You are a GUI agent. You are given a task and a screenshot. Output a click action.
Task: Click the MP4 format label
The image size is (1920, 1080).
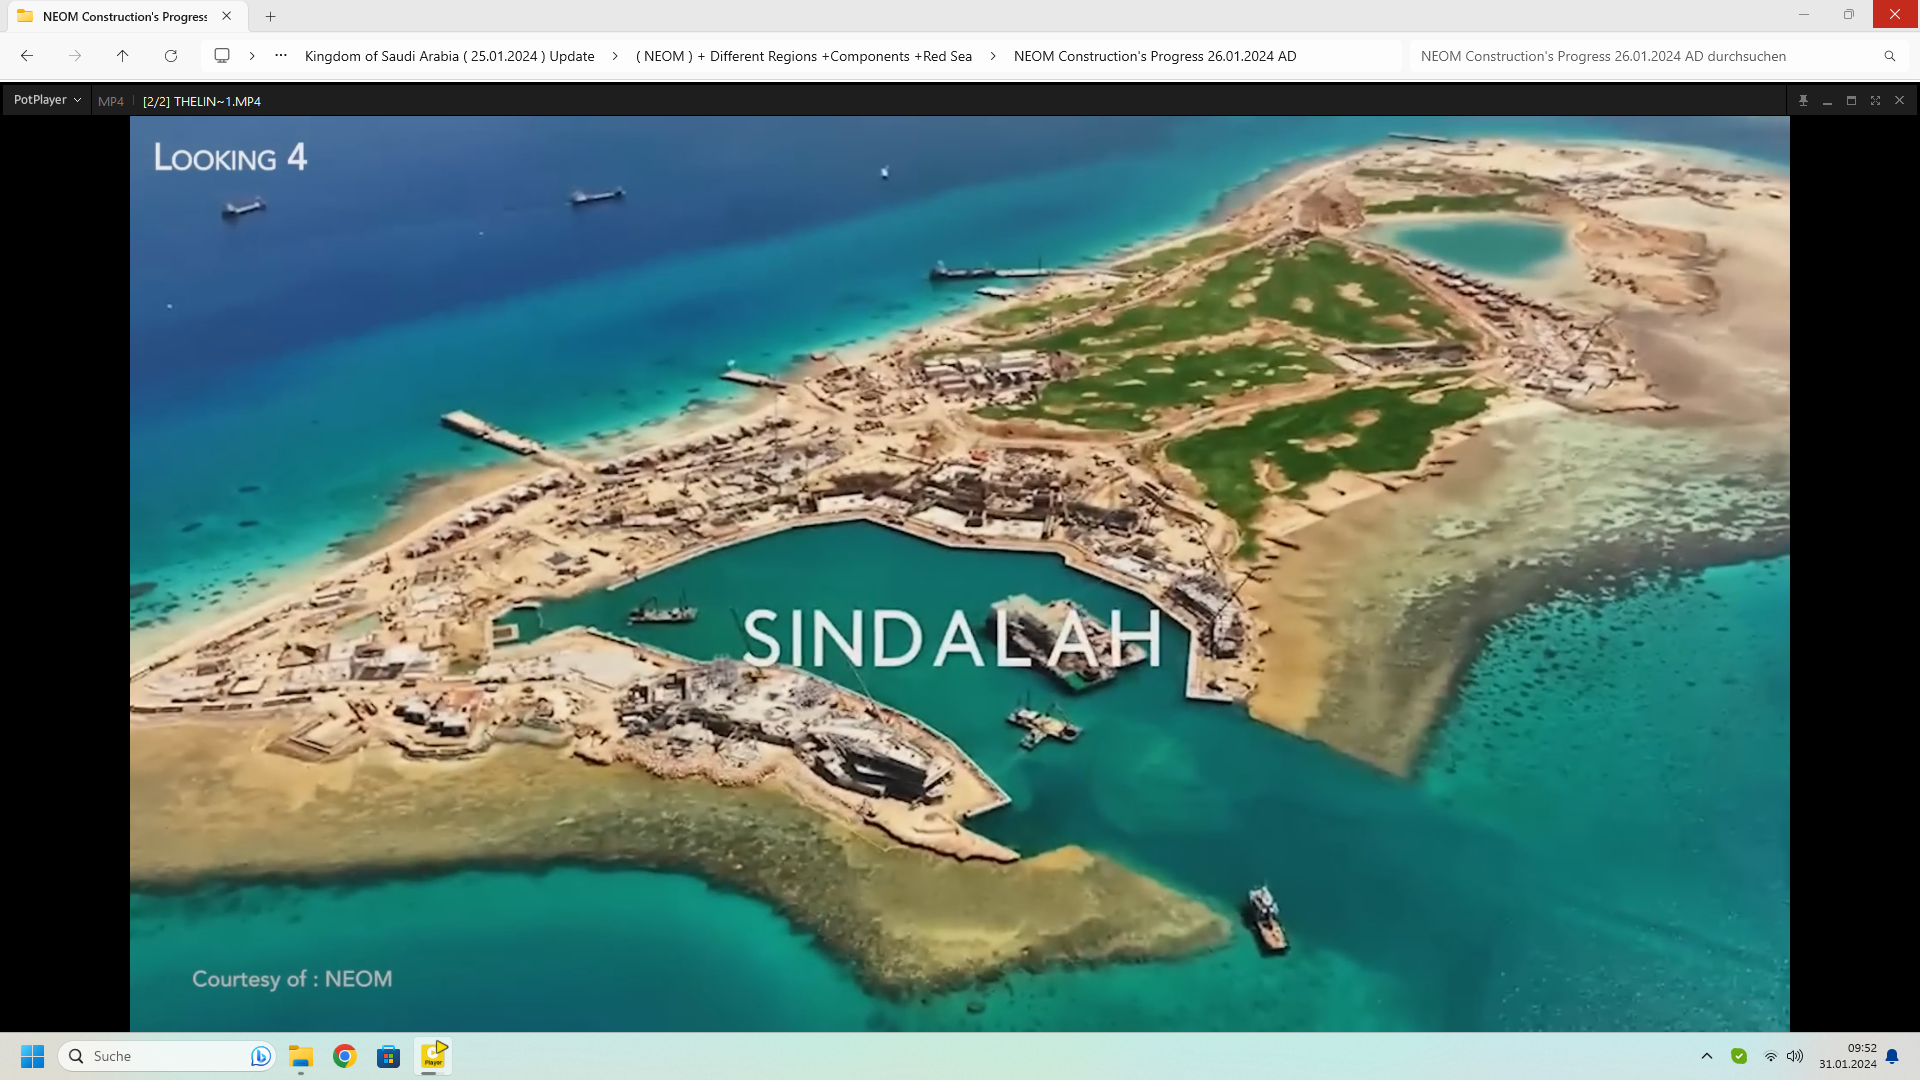click(111, 101)
